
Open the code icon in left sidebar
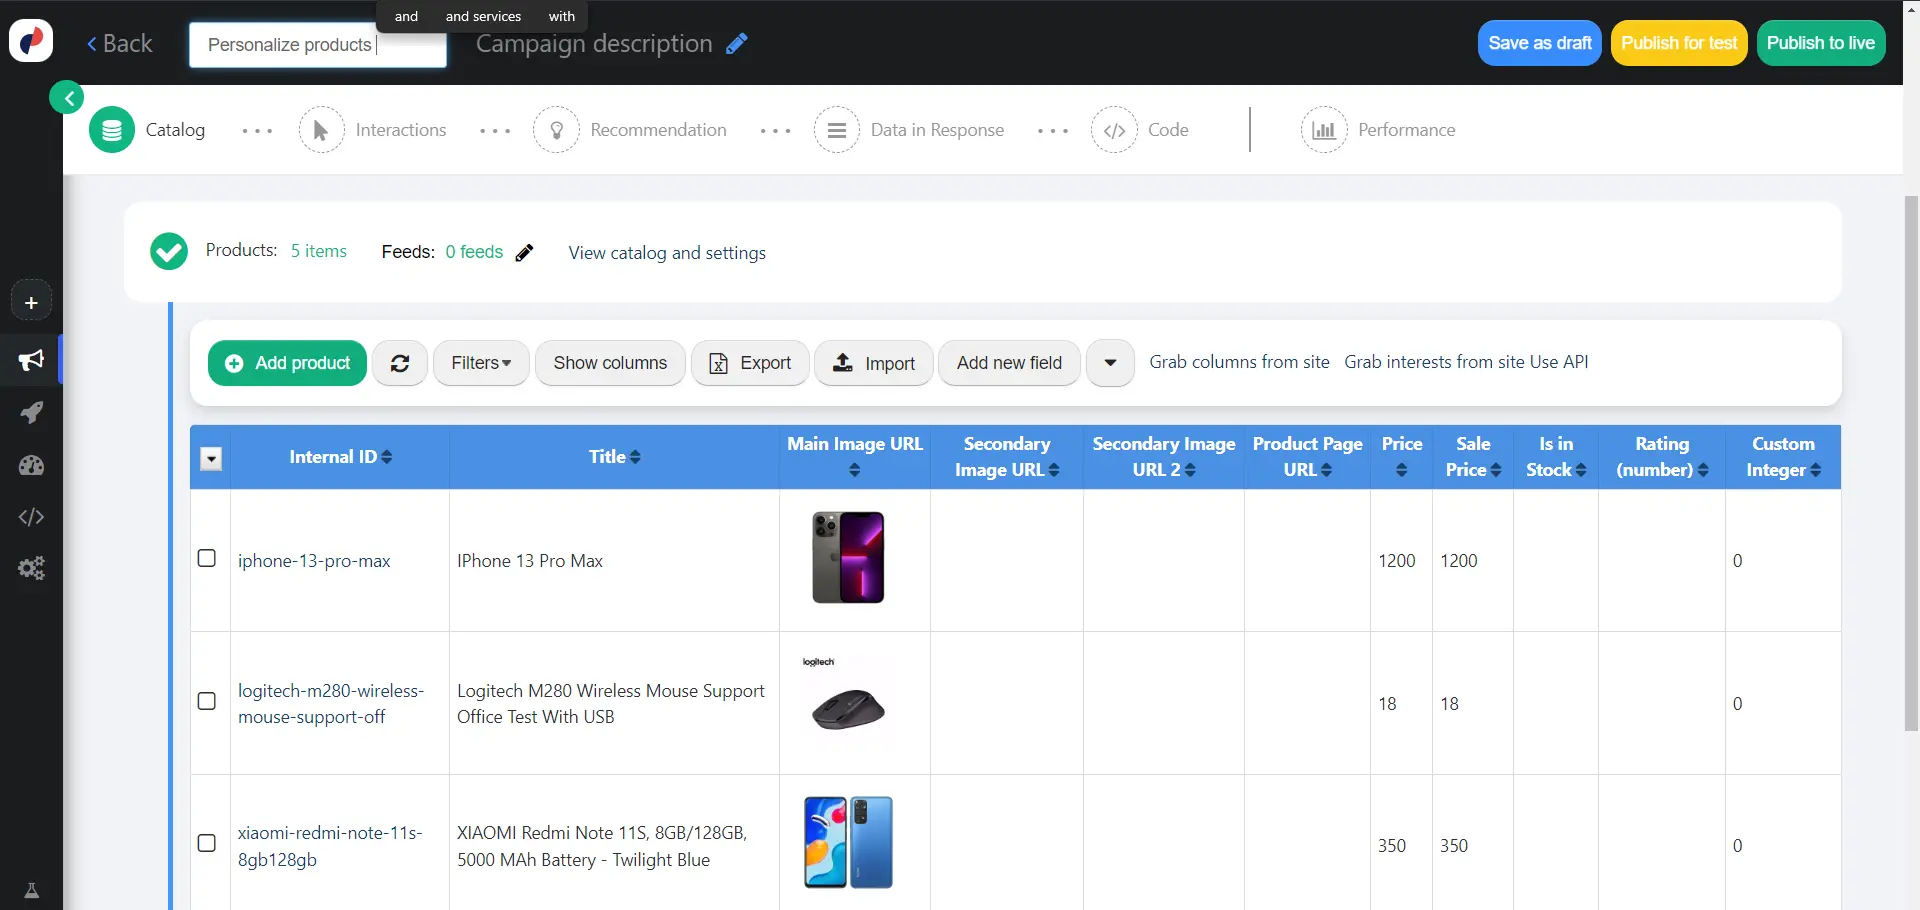[31, 517]
